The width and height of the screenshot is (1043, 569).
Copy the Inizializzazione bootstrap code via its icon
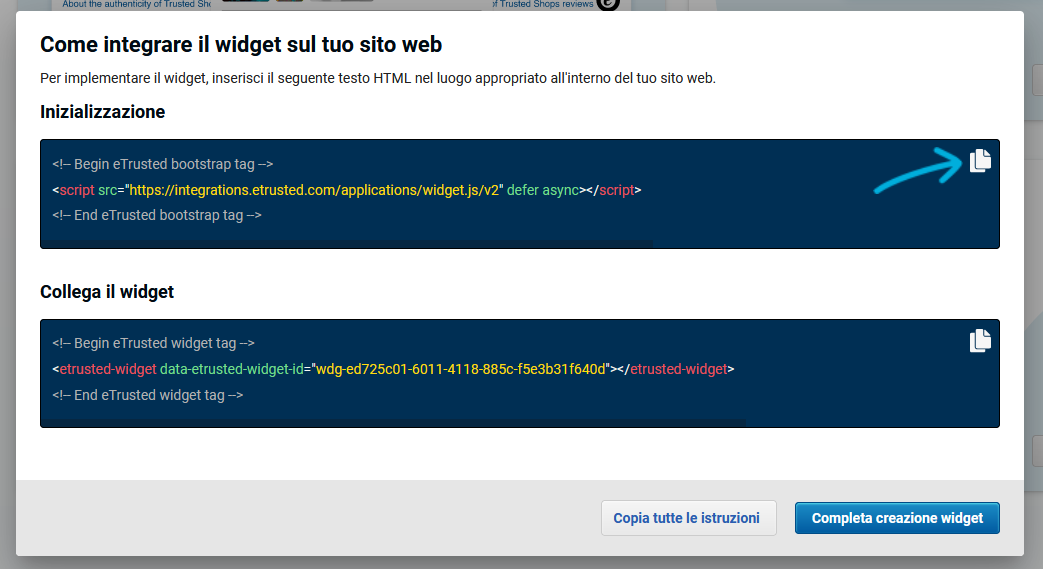coord(980,161)
